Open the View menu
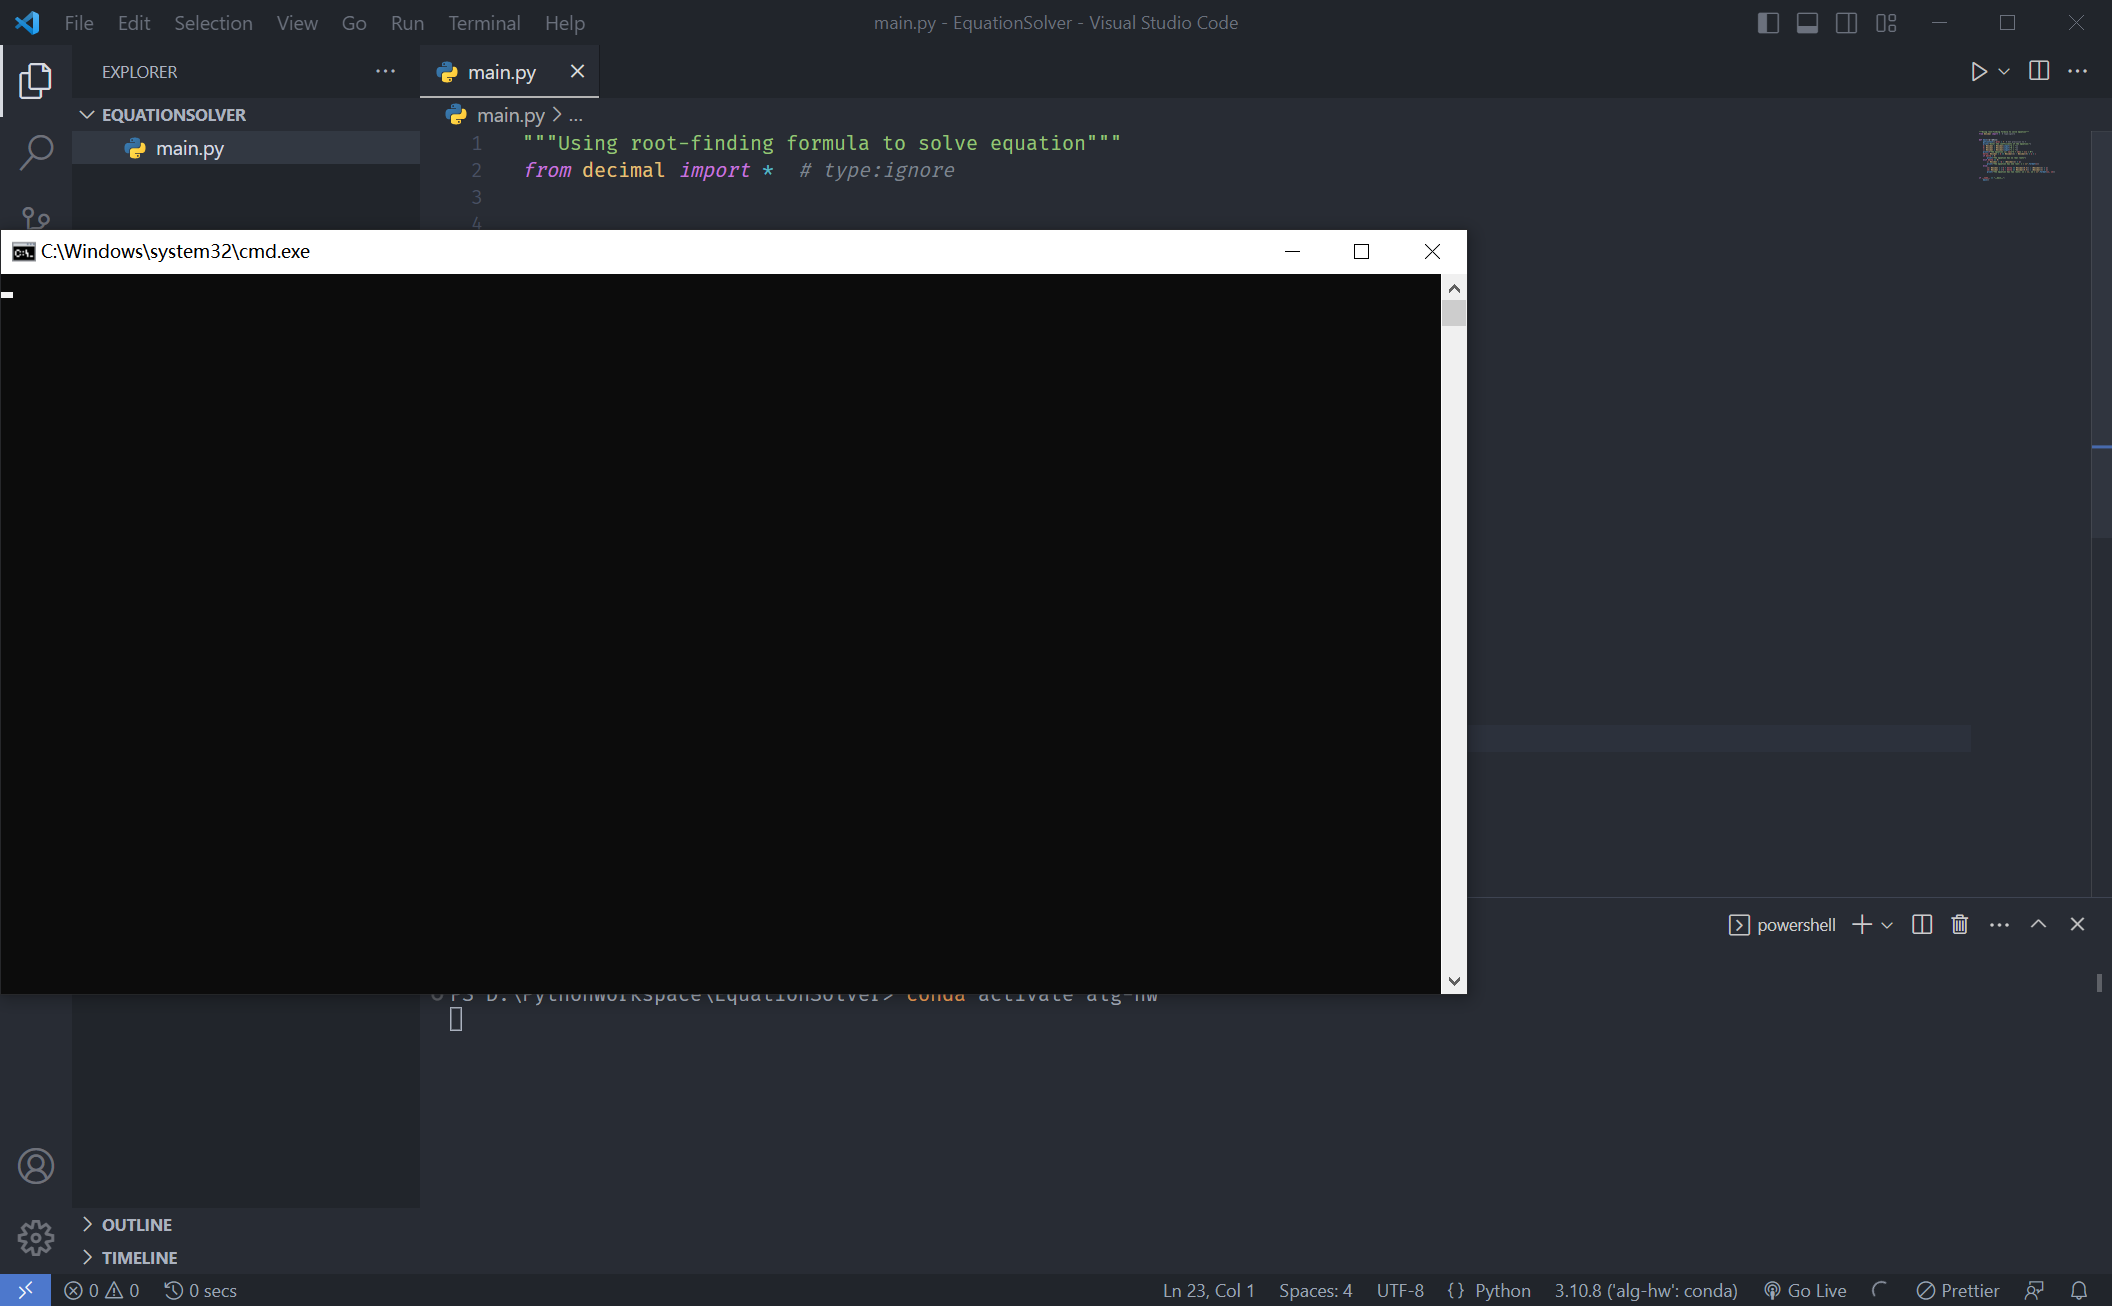Image resolution: width=2112 pixels, height=1306 pixels. 297,23
